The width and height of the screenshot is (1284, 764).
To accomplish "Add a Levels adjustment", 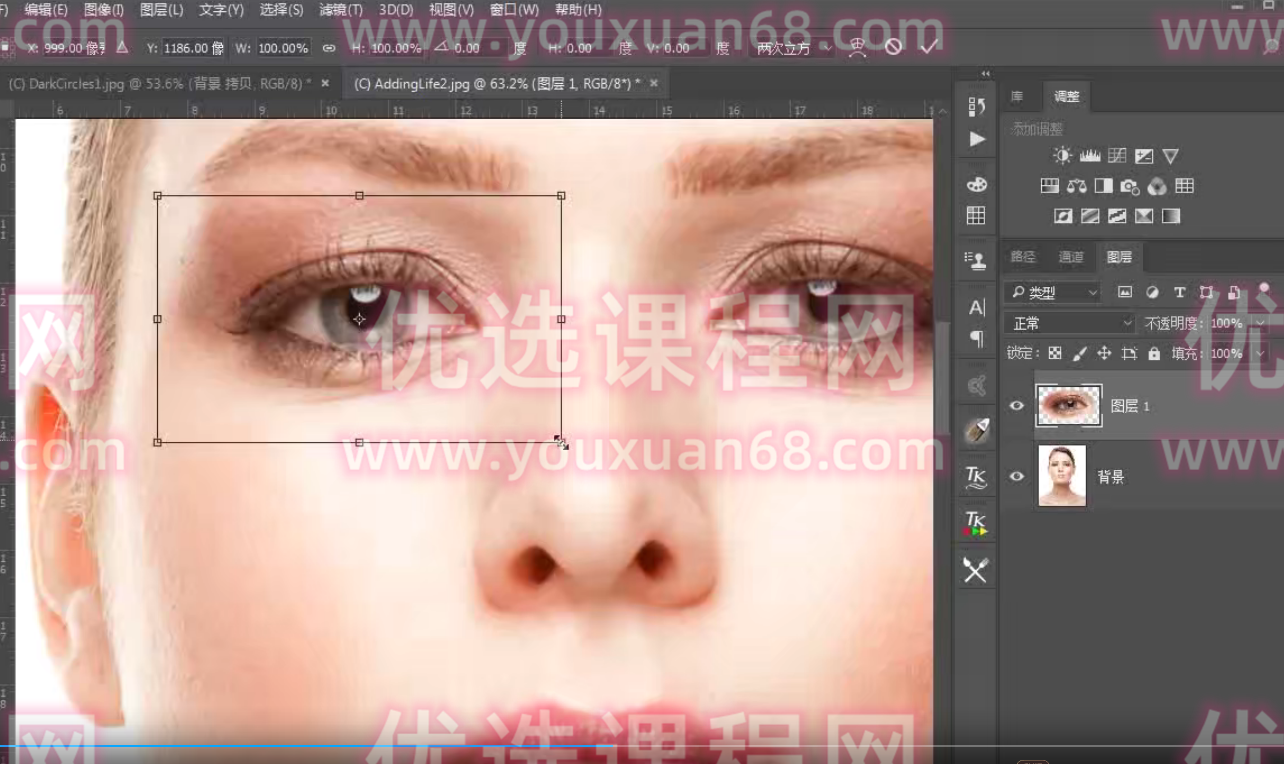I will click(1090, 156).
